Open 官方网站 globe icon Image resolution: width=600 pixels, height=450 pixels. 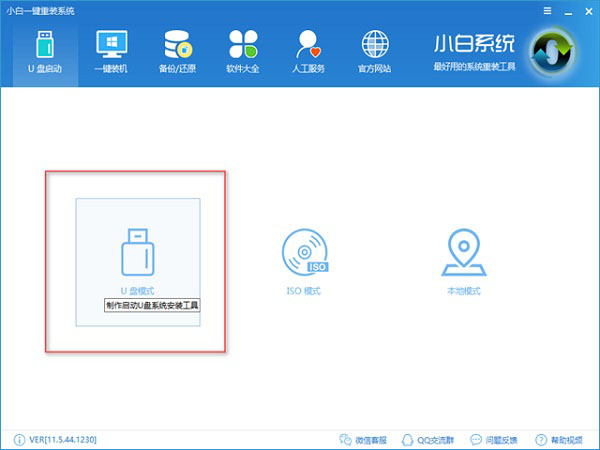[375, 44]
